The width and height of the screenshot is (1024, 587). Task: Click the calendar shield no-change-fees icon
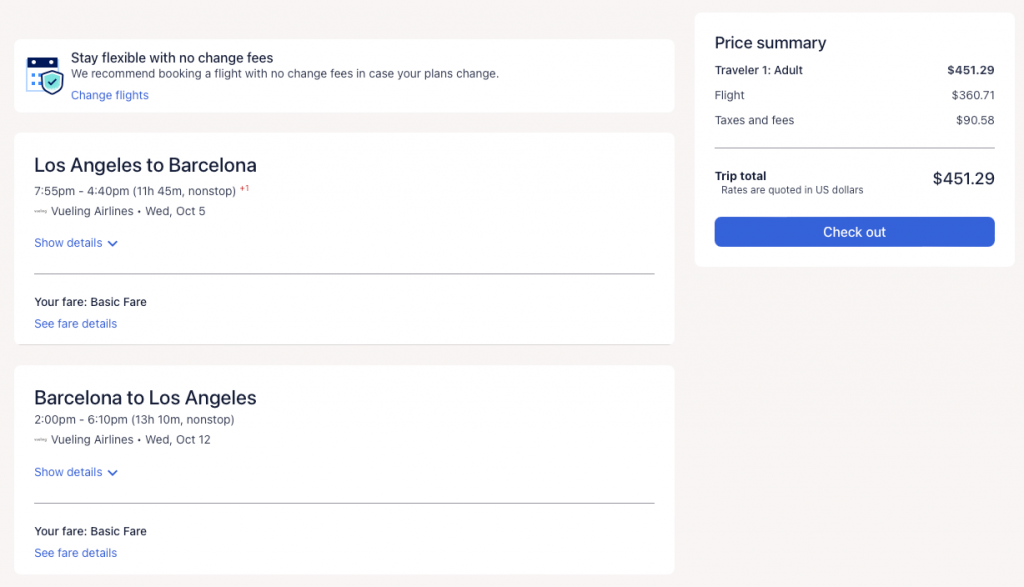[45, 75]
